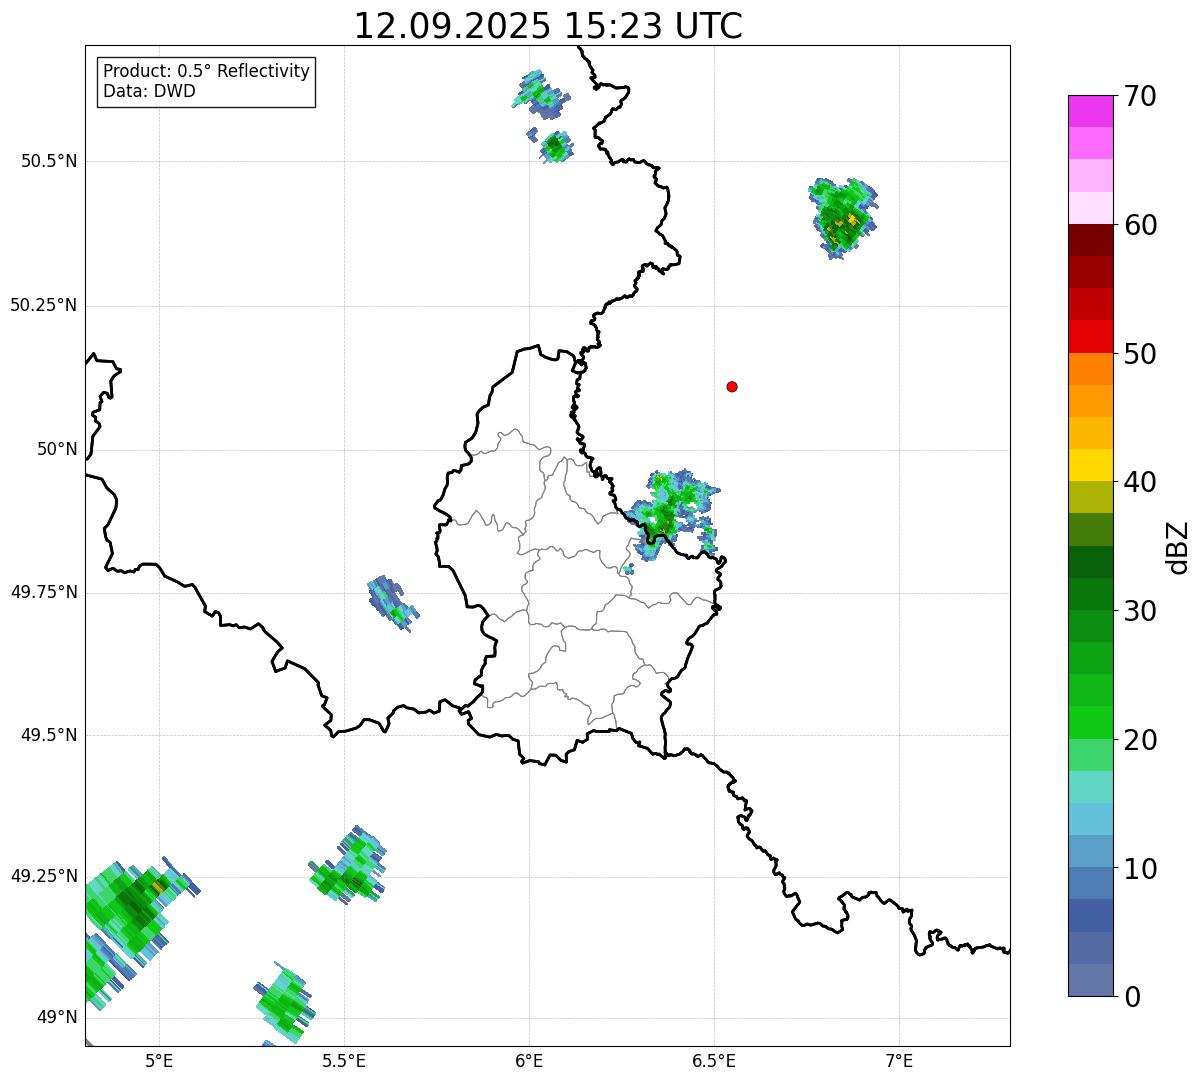
Task: Click the colorbar tick label 40
Action: pos(1140,482)
